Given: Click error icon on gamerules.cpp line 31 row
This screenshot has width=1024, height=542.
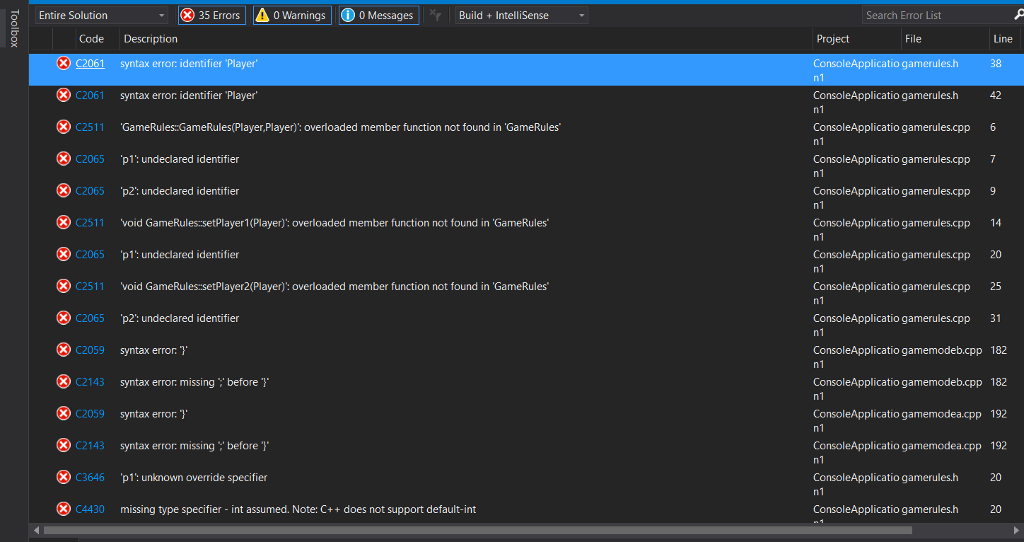Looking at the screenshot, I should point(63,319).
